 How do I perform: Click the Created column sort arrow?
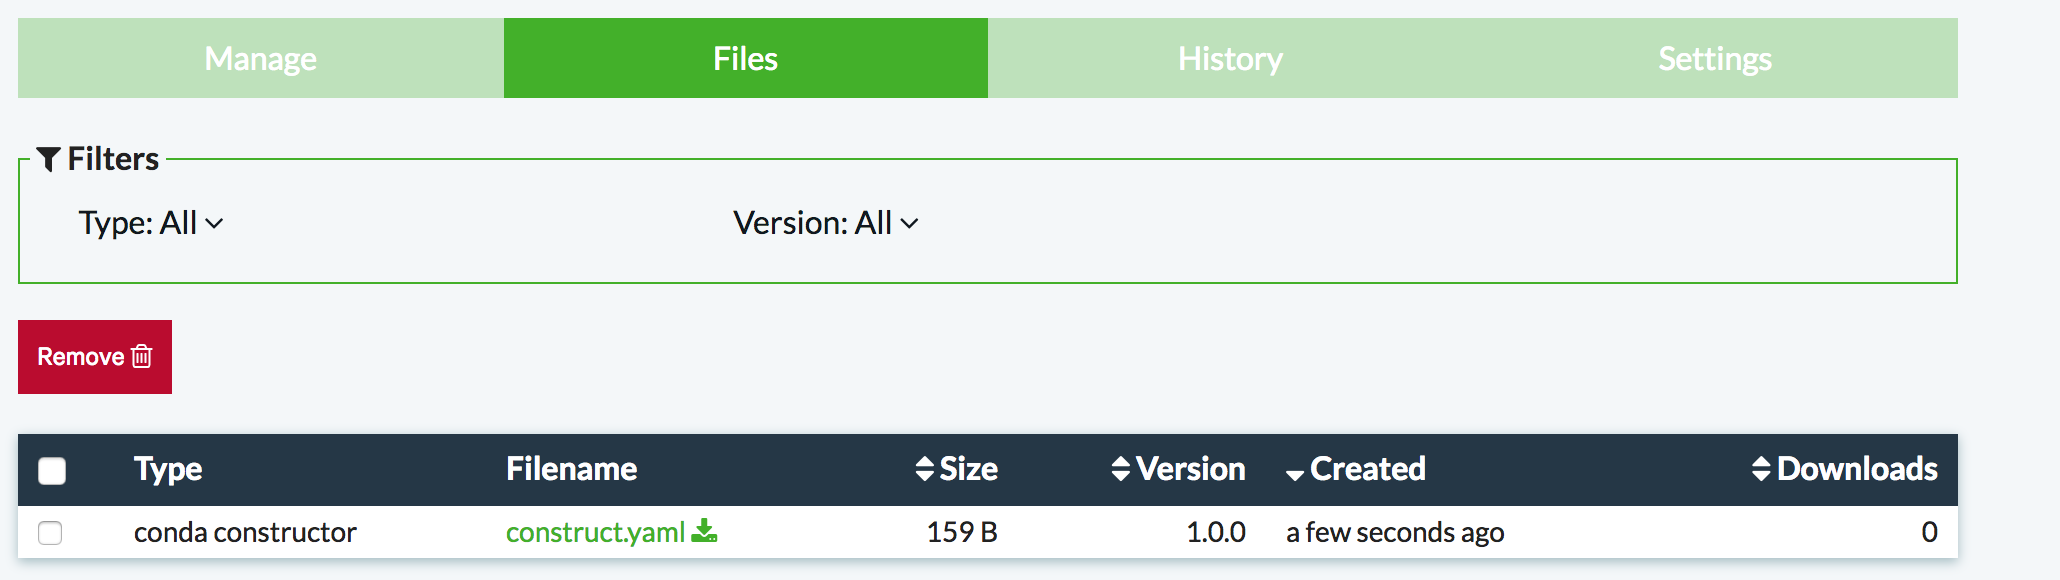[x=1295, y=473]
